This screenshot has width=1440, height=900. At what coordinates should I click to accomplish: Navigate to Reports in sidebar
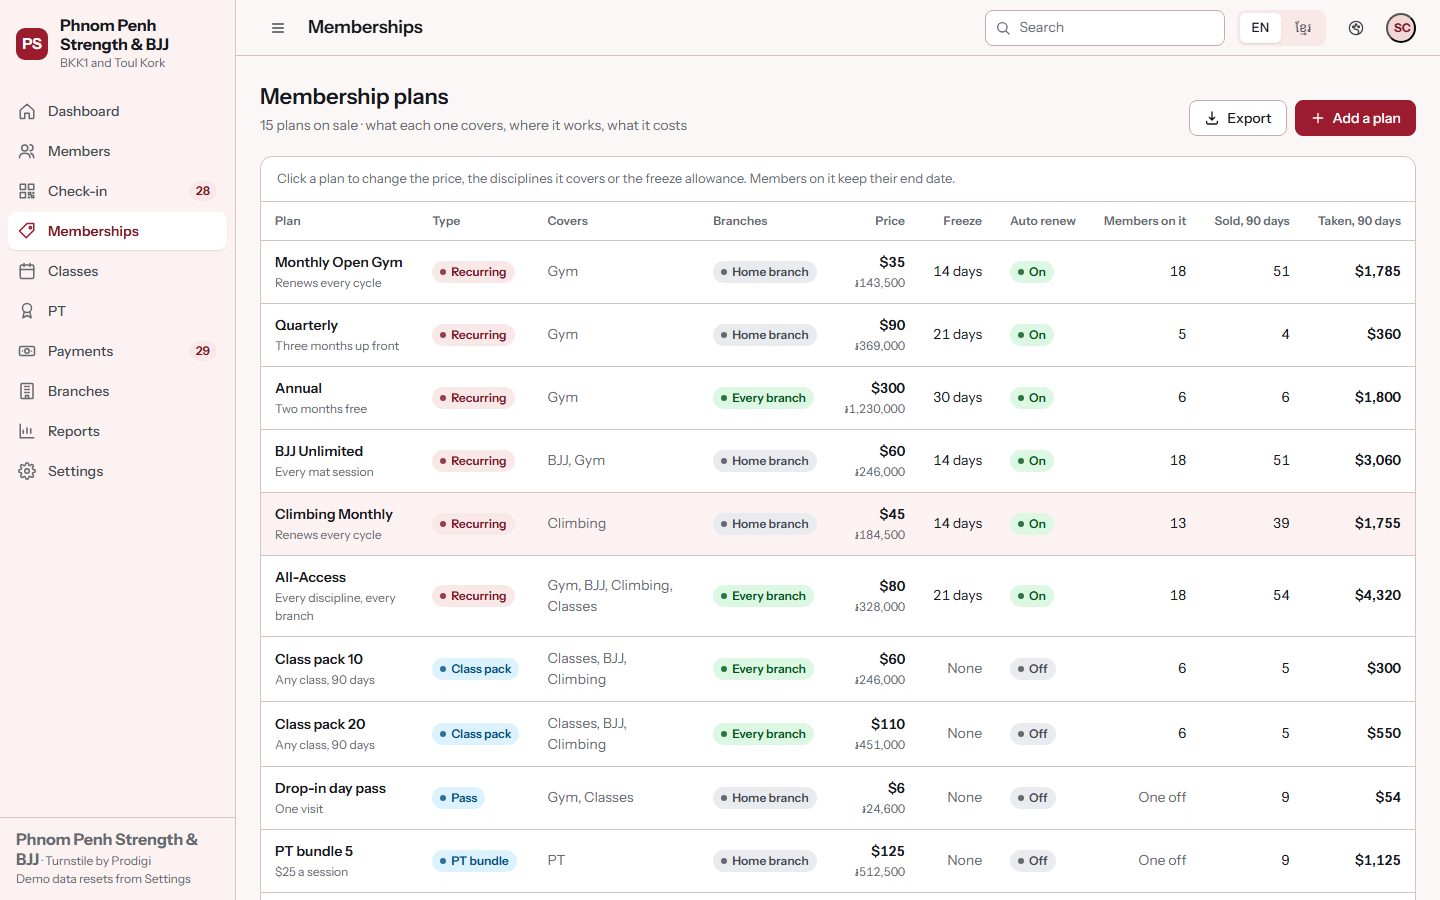coord(117,431)
